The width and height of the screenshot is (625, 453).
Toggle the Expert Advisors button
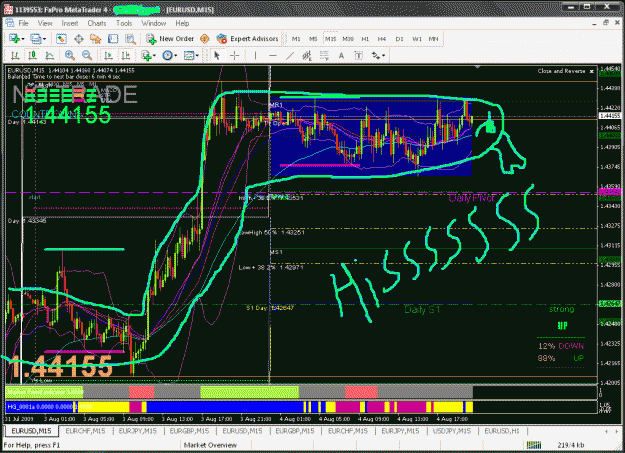point(247,39)
